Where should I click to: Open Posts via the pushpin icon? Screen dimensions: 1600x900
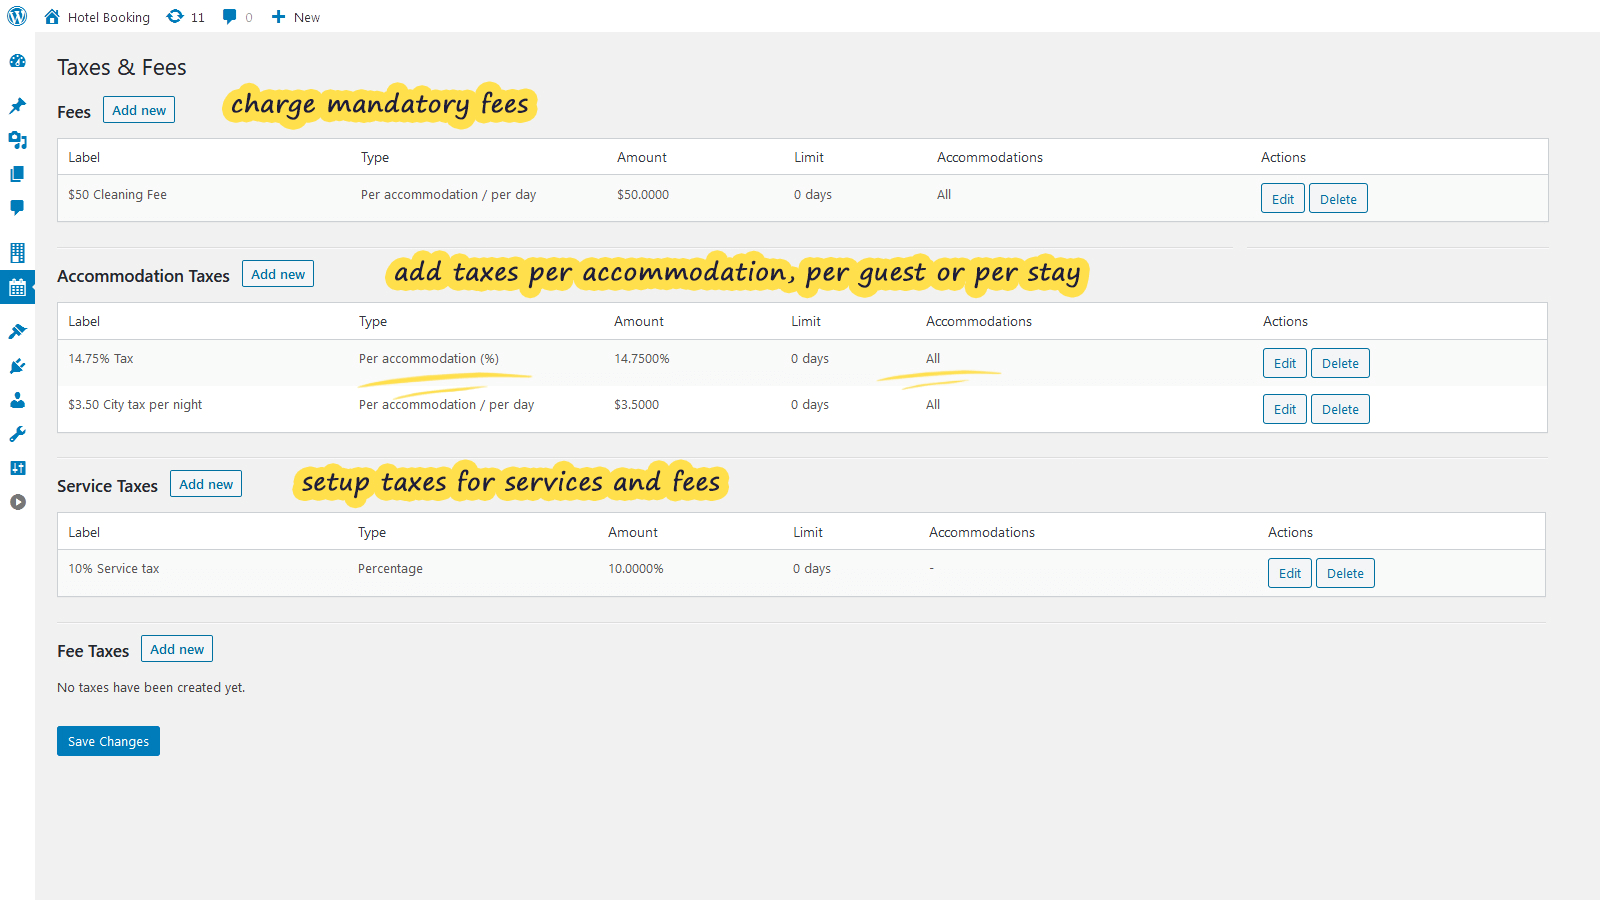pyautogui.click(x=17, y=106)
